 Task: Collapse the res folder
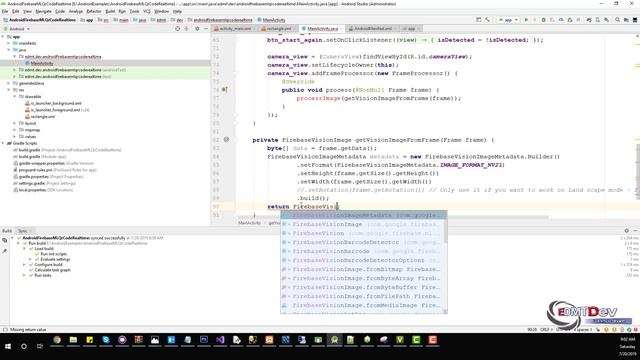point(9,90)
